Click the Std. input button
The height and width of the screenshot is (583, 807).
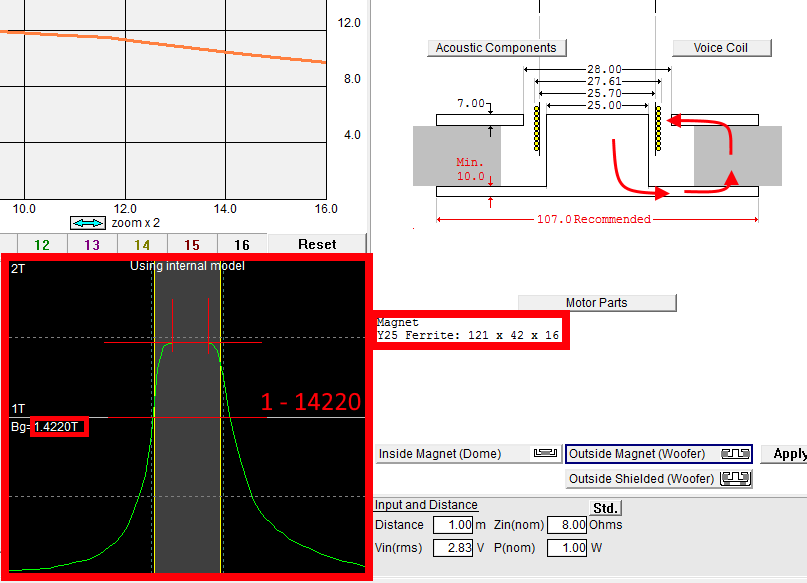point(605,508)
